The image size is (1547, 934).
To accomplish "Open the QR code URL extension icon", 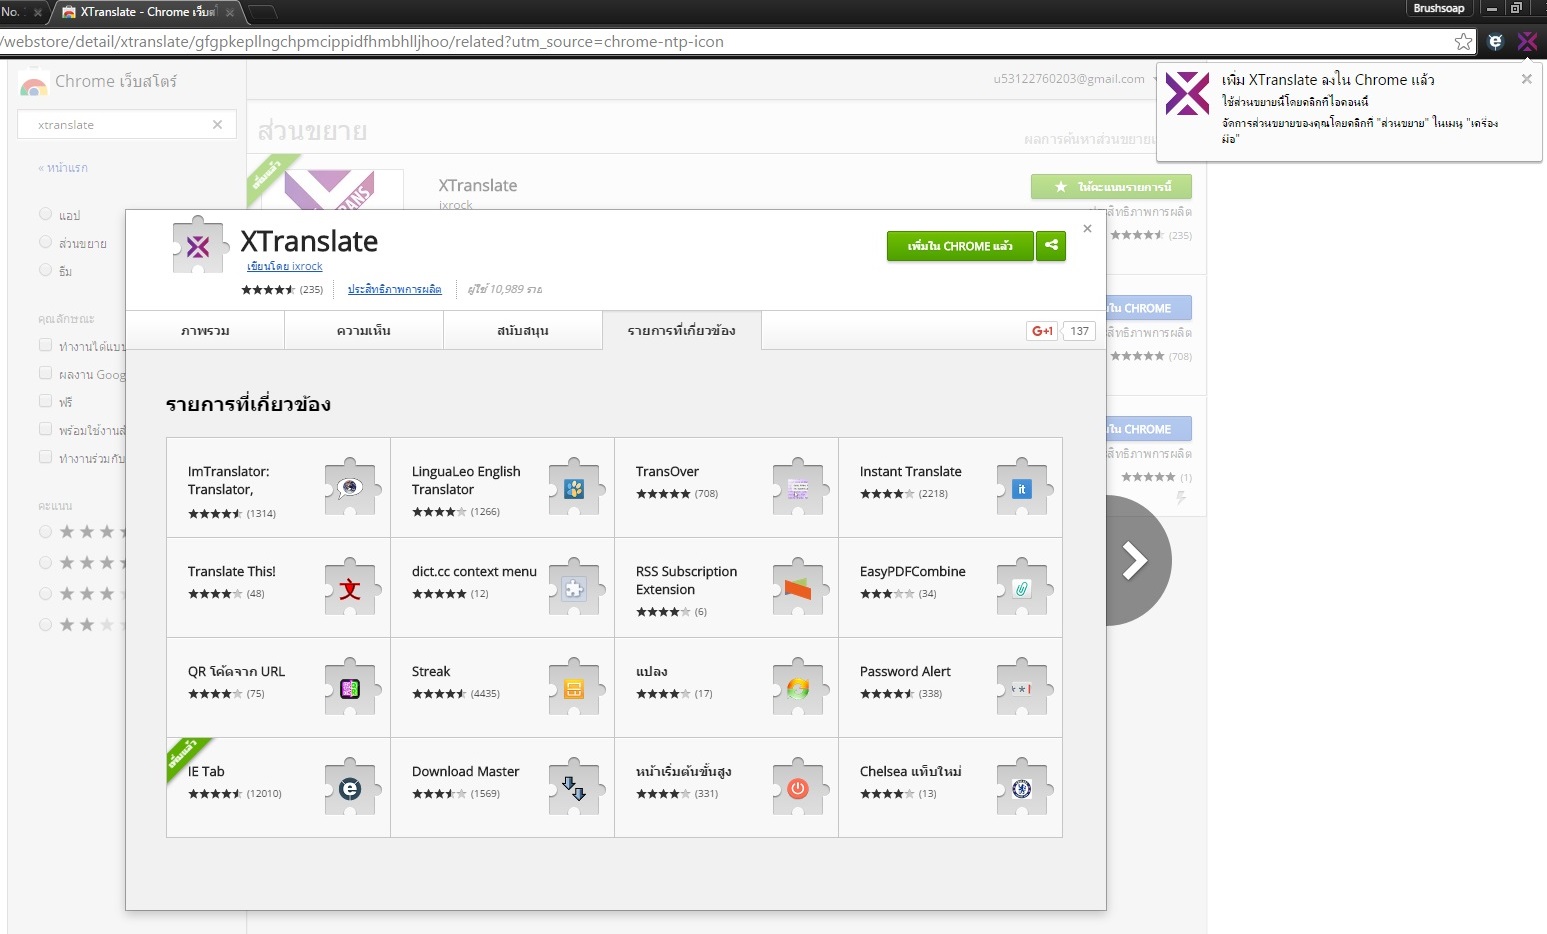I will [350, 687].
